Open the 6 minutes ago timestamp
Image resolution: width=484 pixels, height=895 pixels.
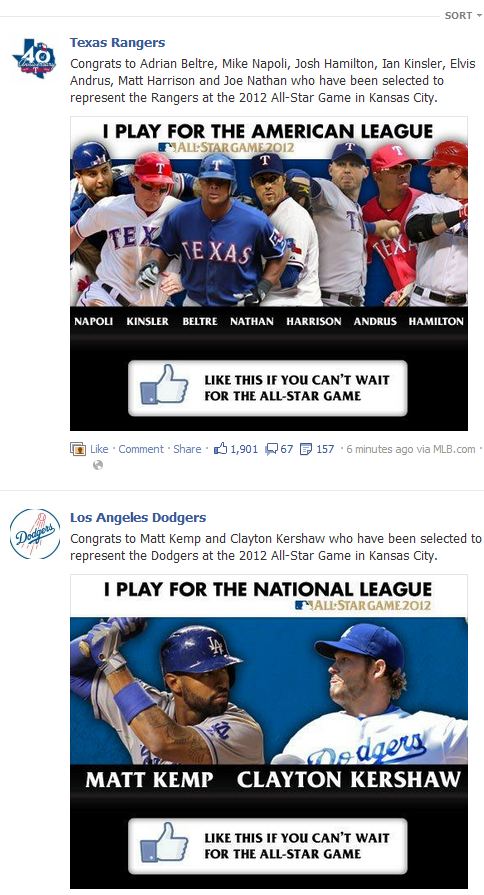pyautogui.click(x=380, y=449)
